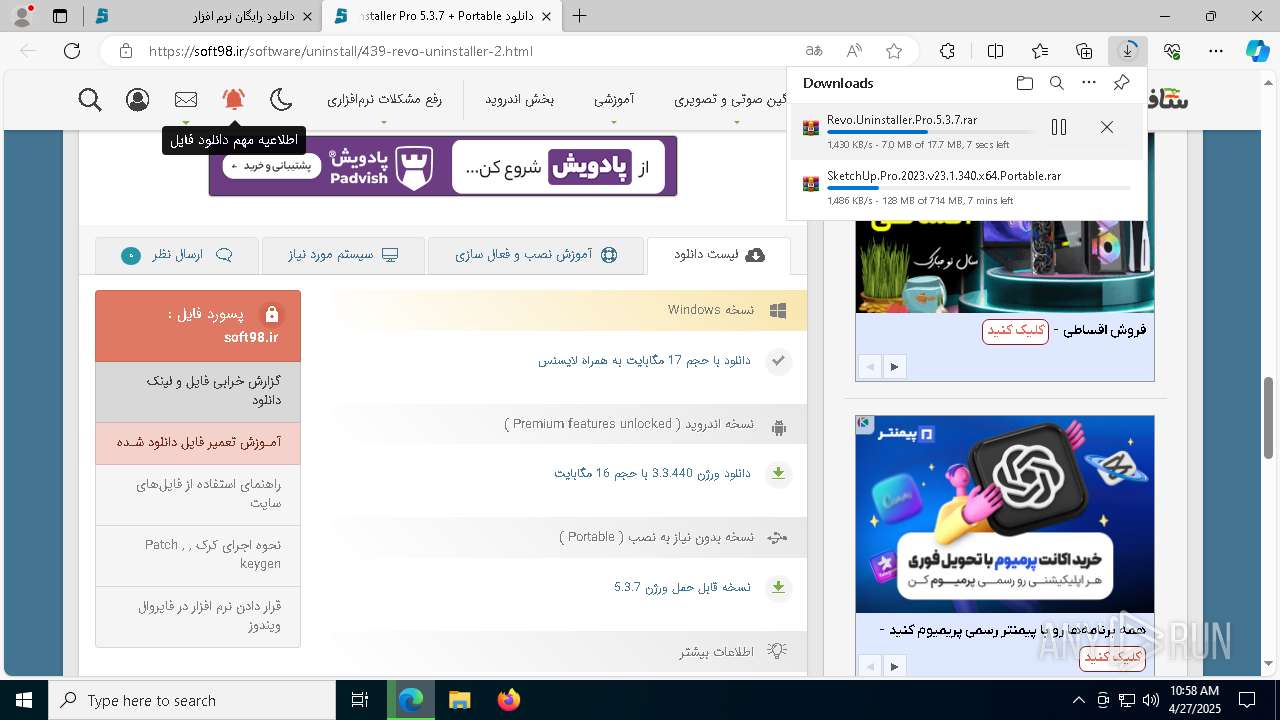Click the address bar URL
Image resolution: width=1280 pixels, height=720 pixels.
(340, 51)
